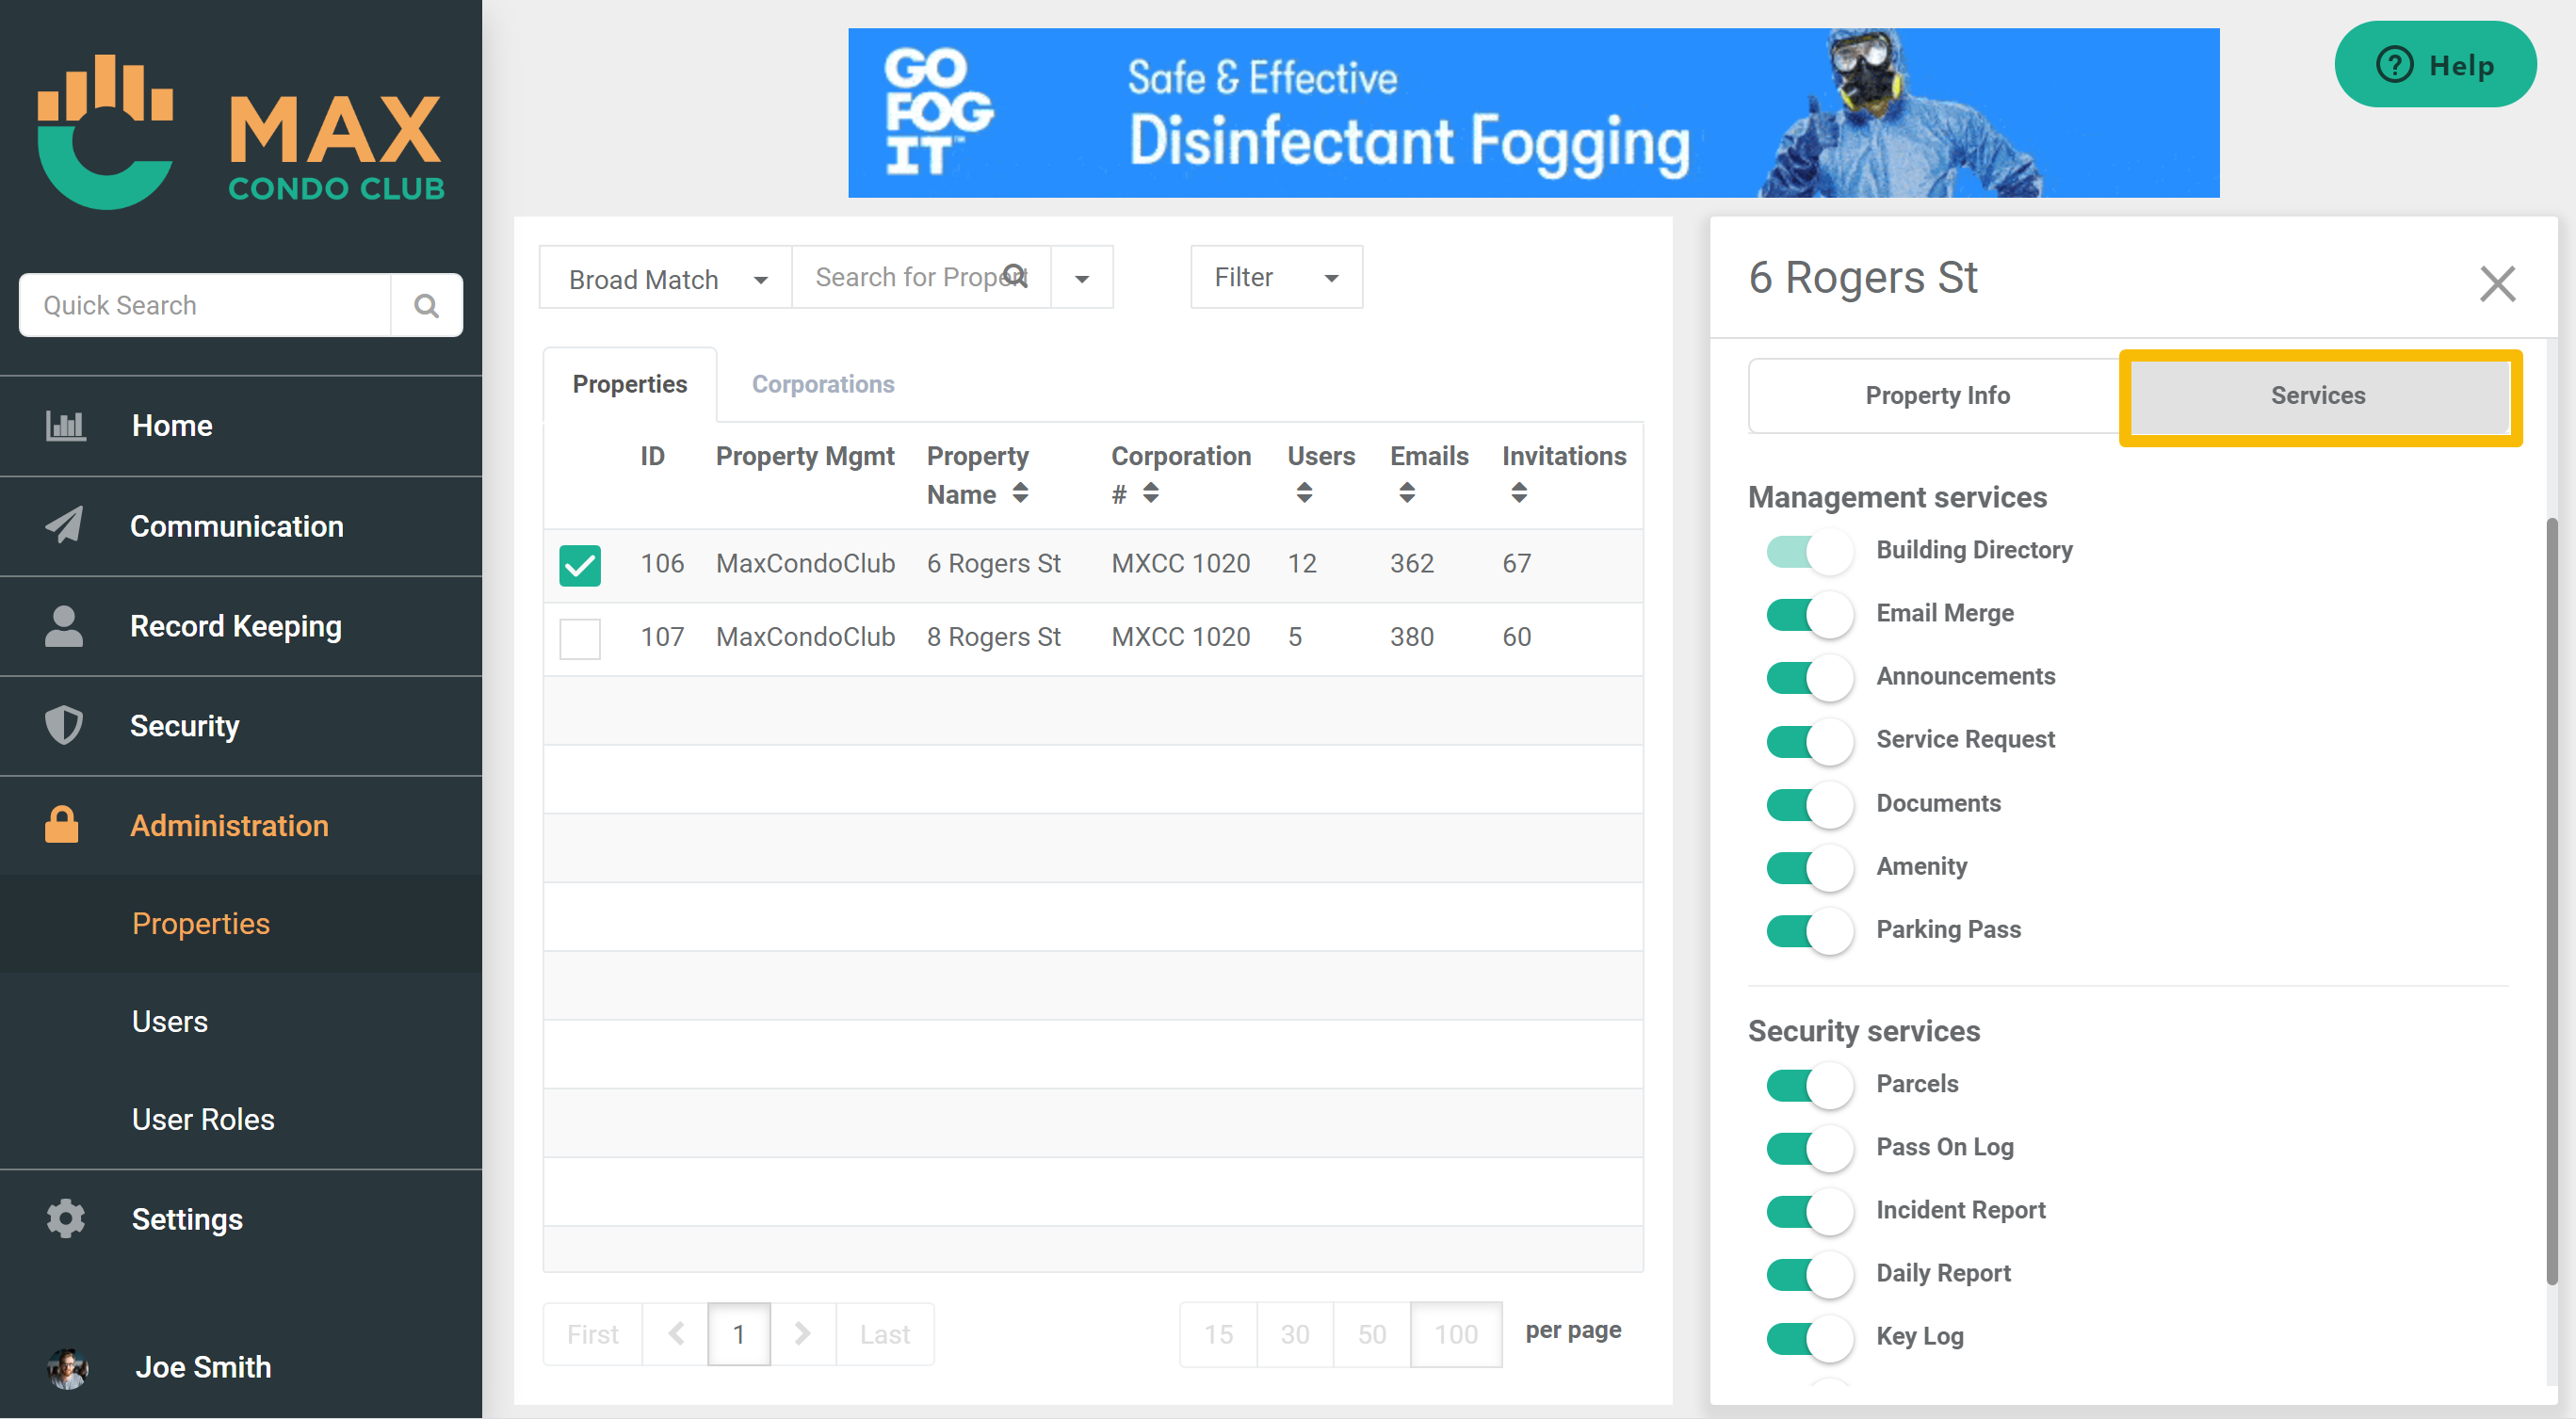Click the Settings gear icon

coord(65,1219)
